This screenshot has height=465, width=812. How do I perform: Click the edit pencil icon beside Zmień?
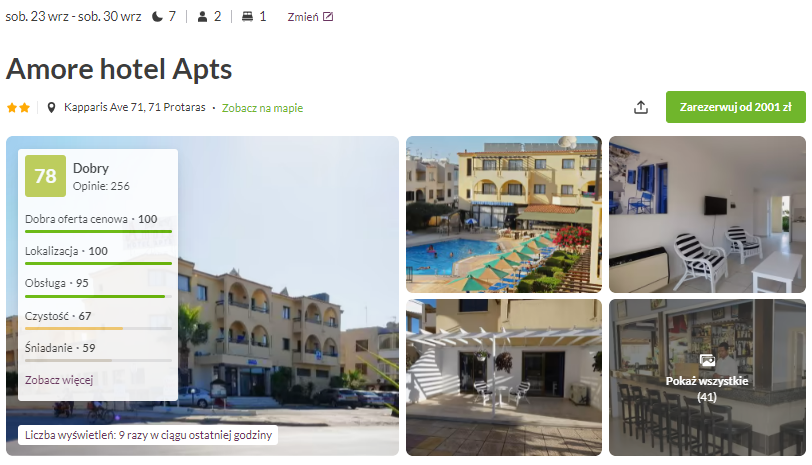click(328, 17)
